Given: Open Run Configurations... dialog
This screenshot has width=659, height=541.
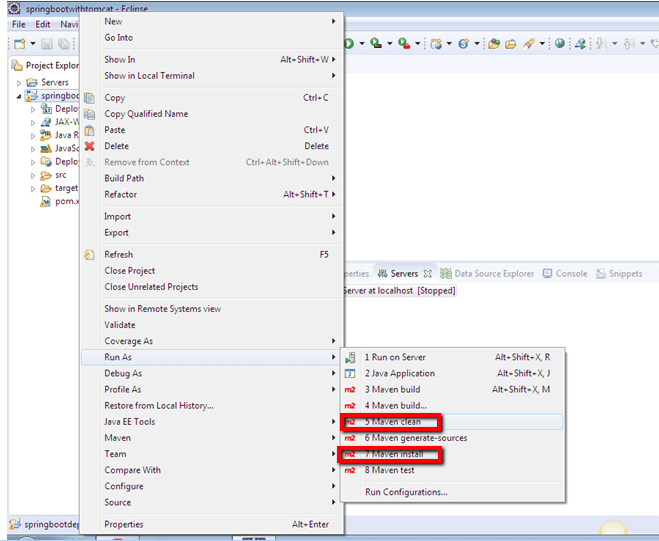Looking at the screenshot, I should click(406, 492).
